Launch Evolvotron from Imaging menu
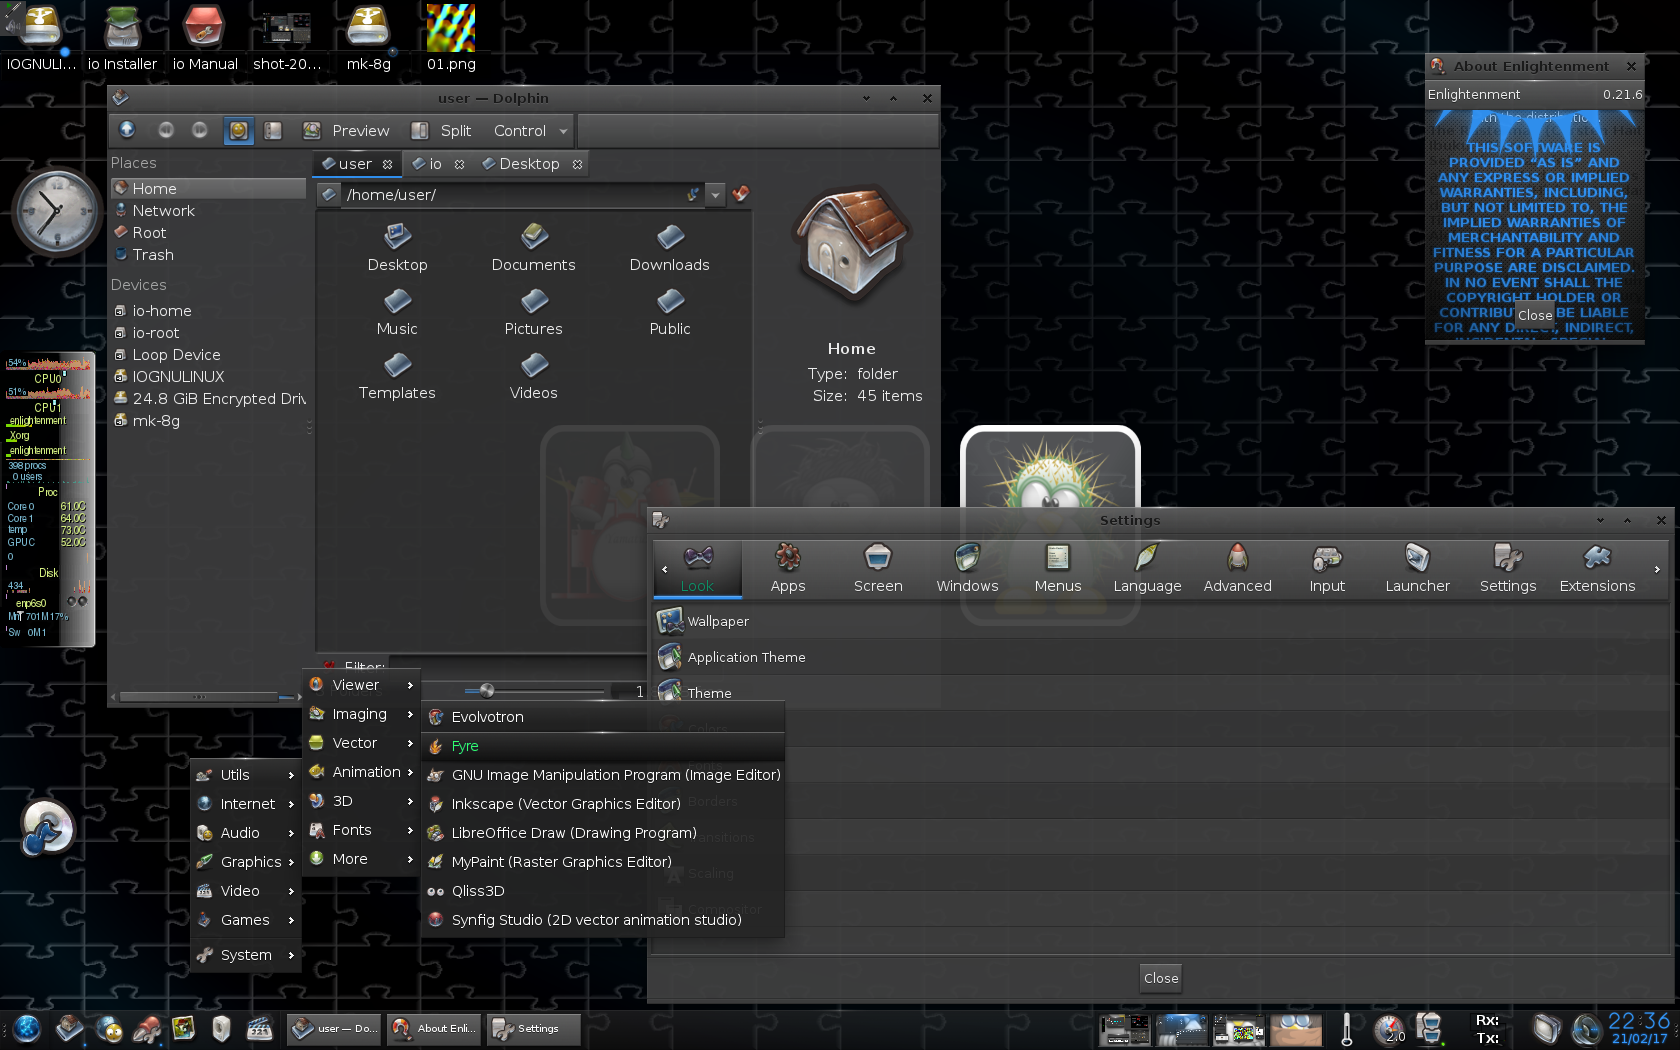The width and height of the screenshot is (1680, 1050). pos(603,717)
